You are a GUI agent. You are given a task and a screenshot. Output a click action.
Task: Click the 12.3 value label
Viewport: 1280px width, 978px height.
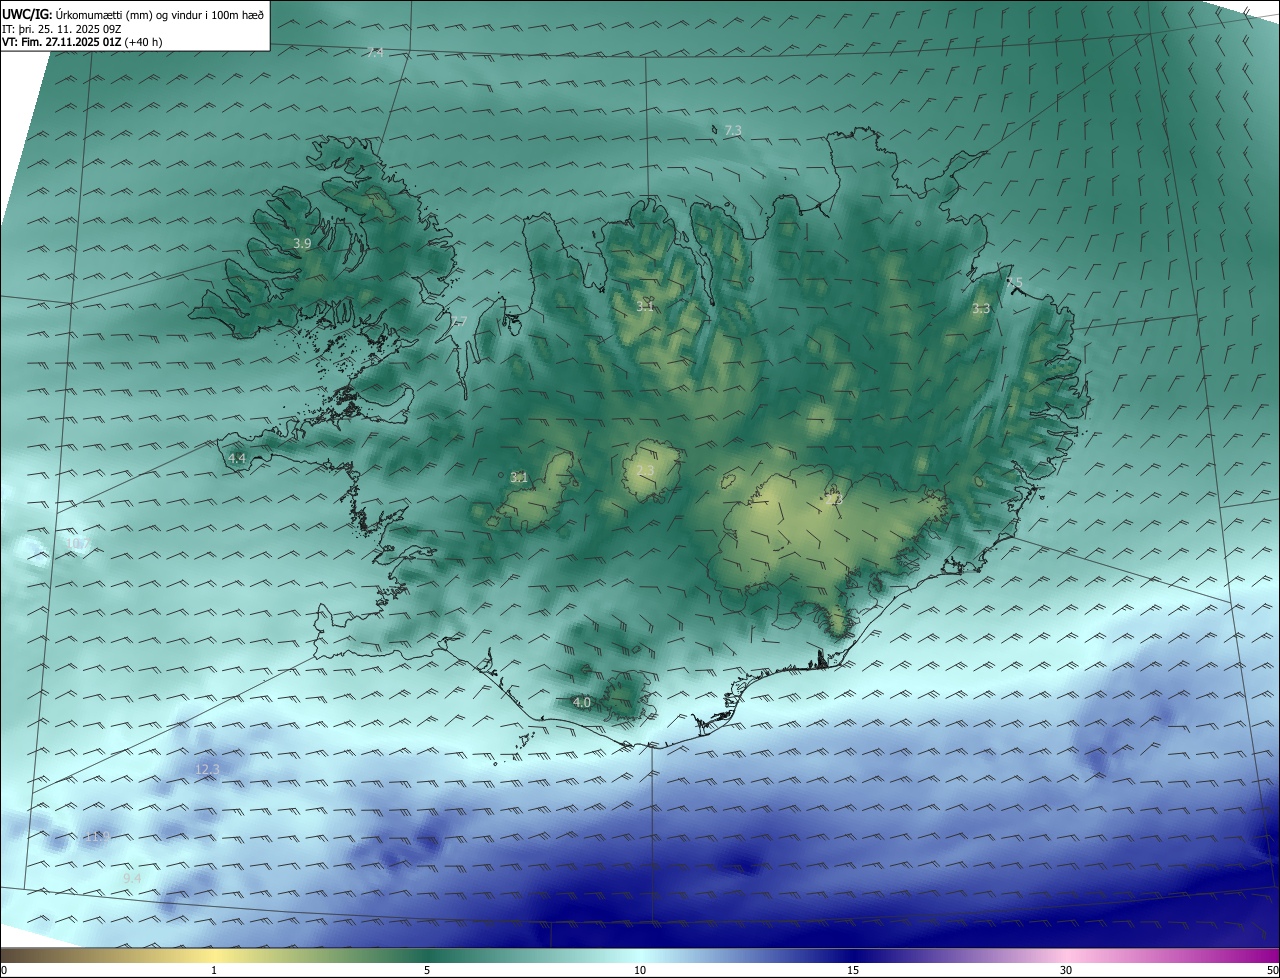pos(207,769)
